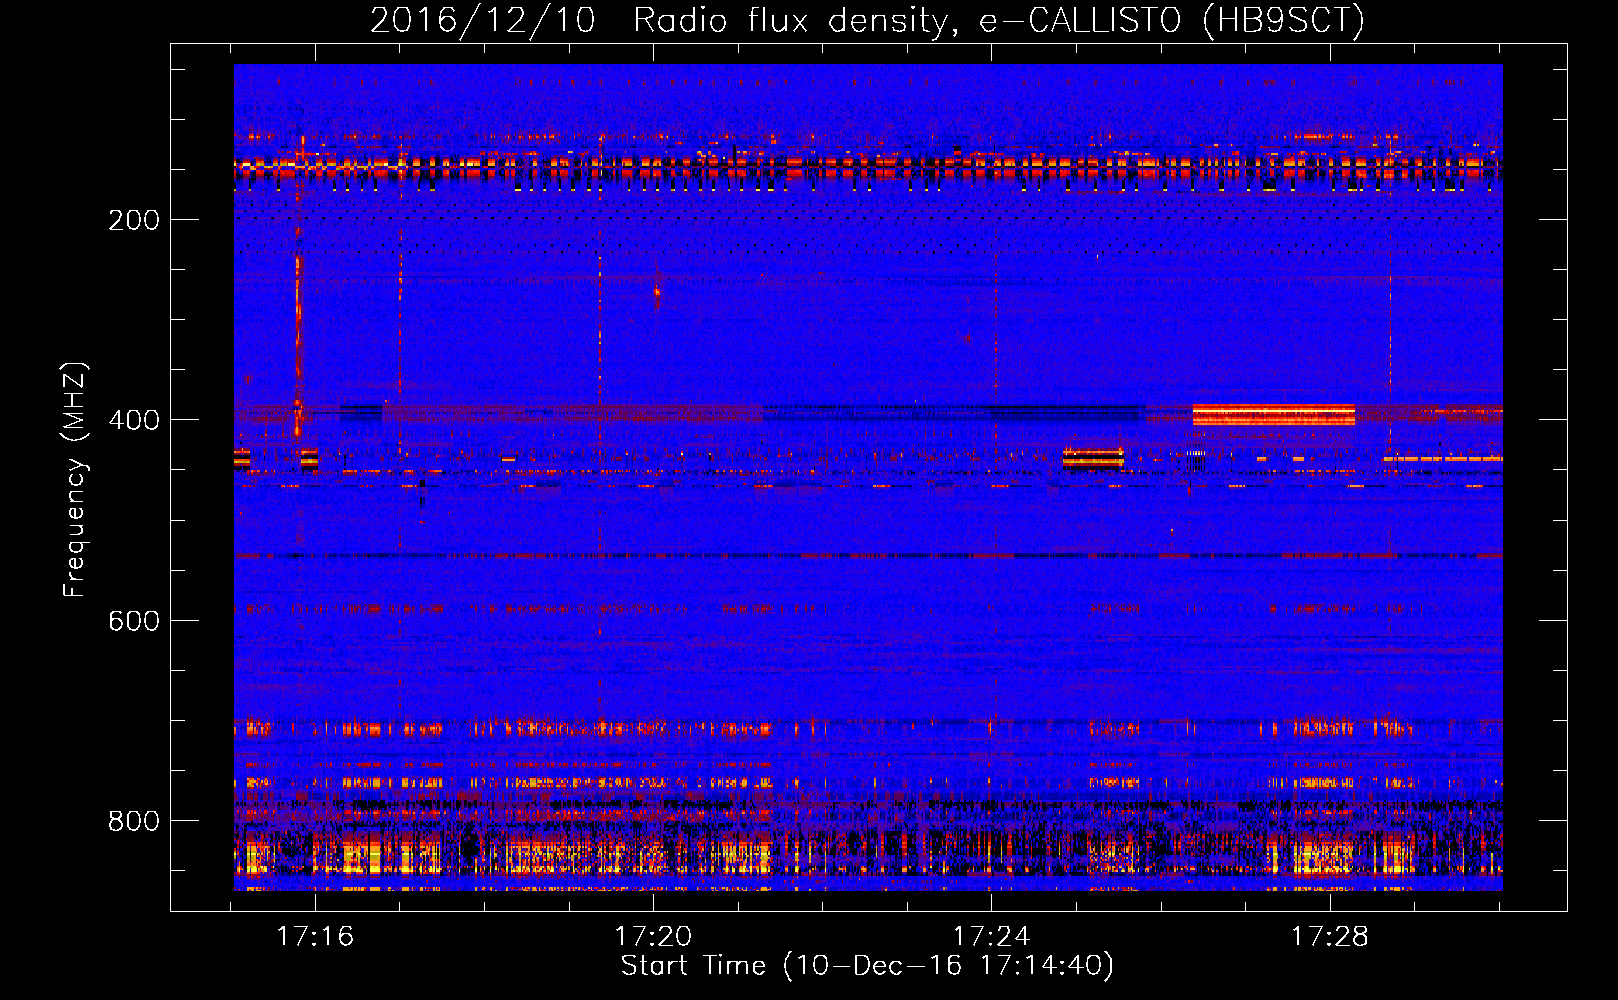Click the 17:28 time tick label
The width and height of the screenshot is (1618, 1000).
(x=1330, y=937)
